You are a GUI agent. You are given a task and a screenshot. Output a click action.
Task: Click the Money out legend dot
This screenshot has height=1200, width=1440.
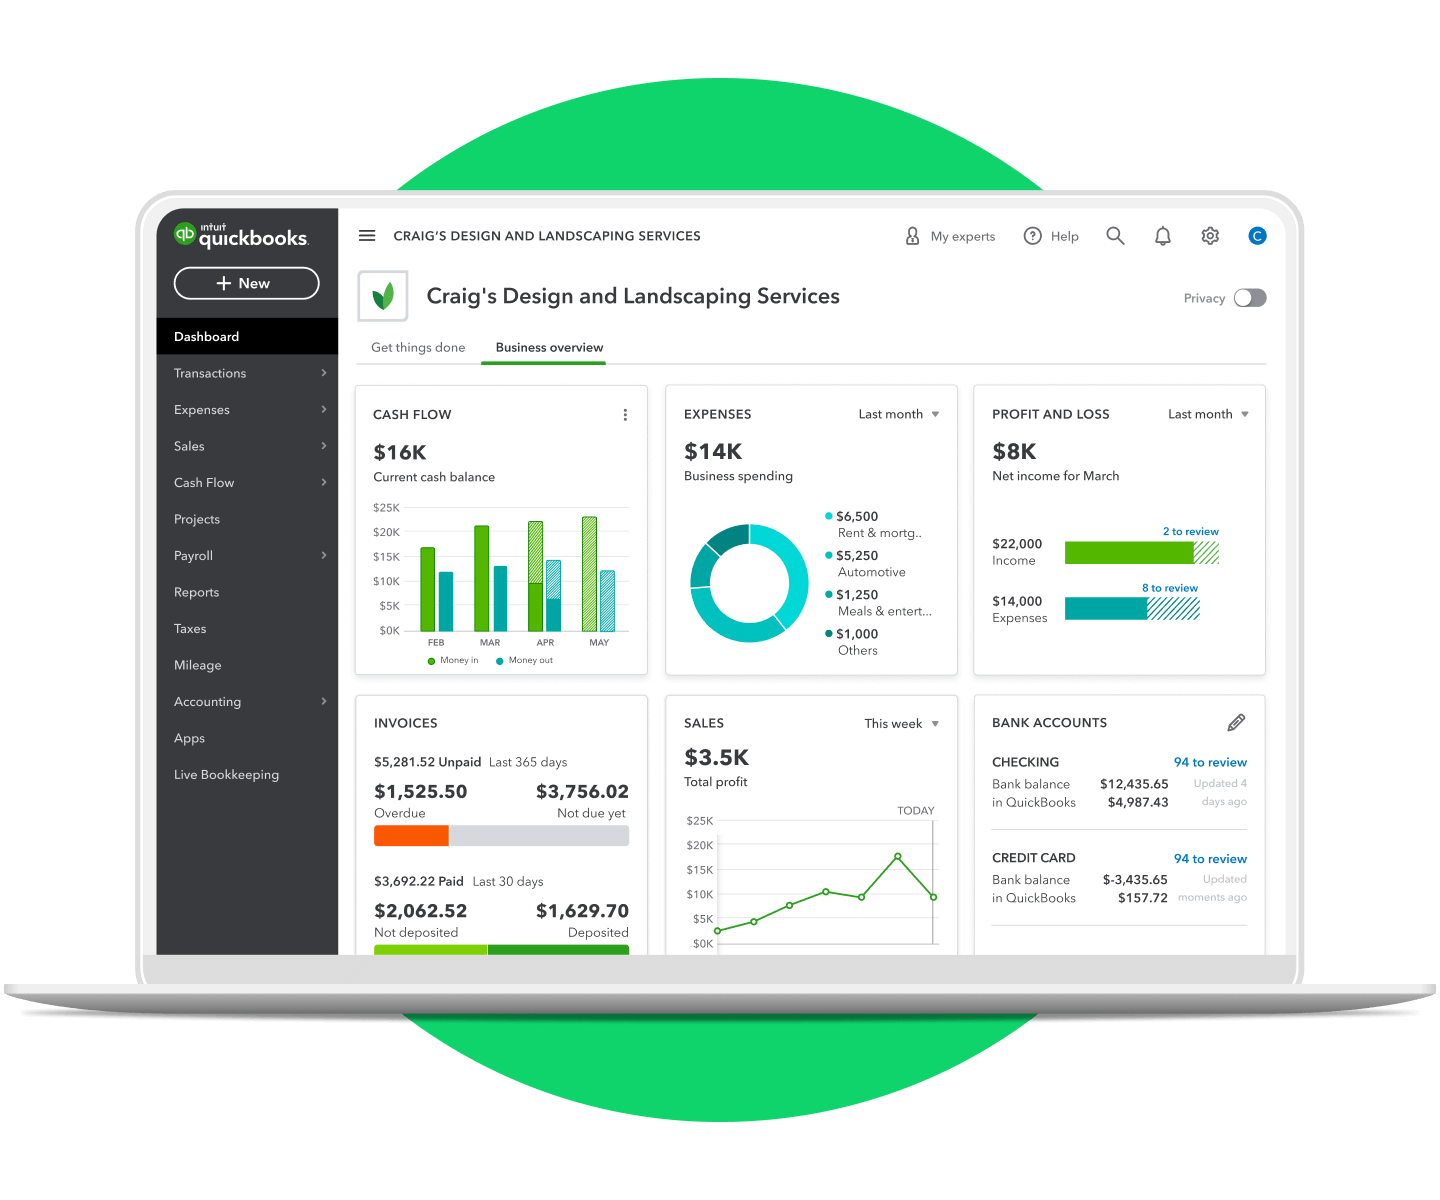(499, 661)
